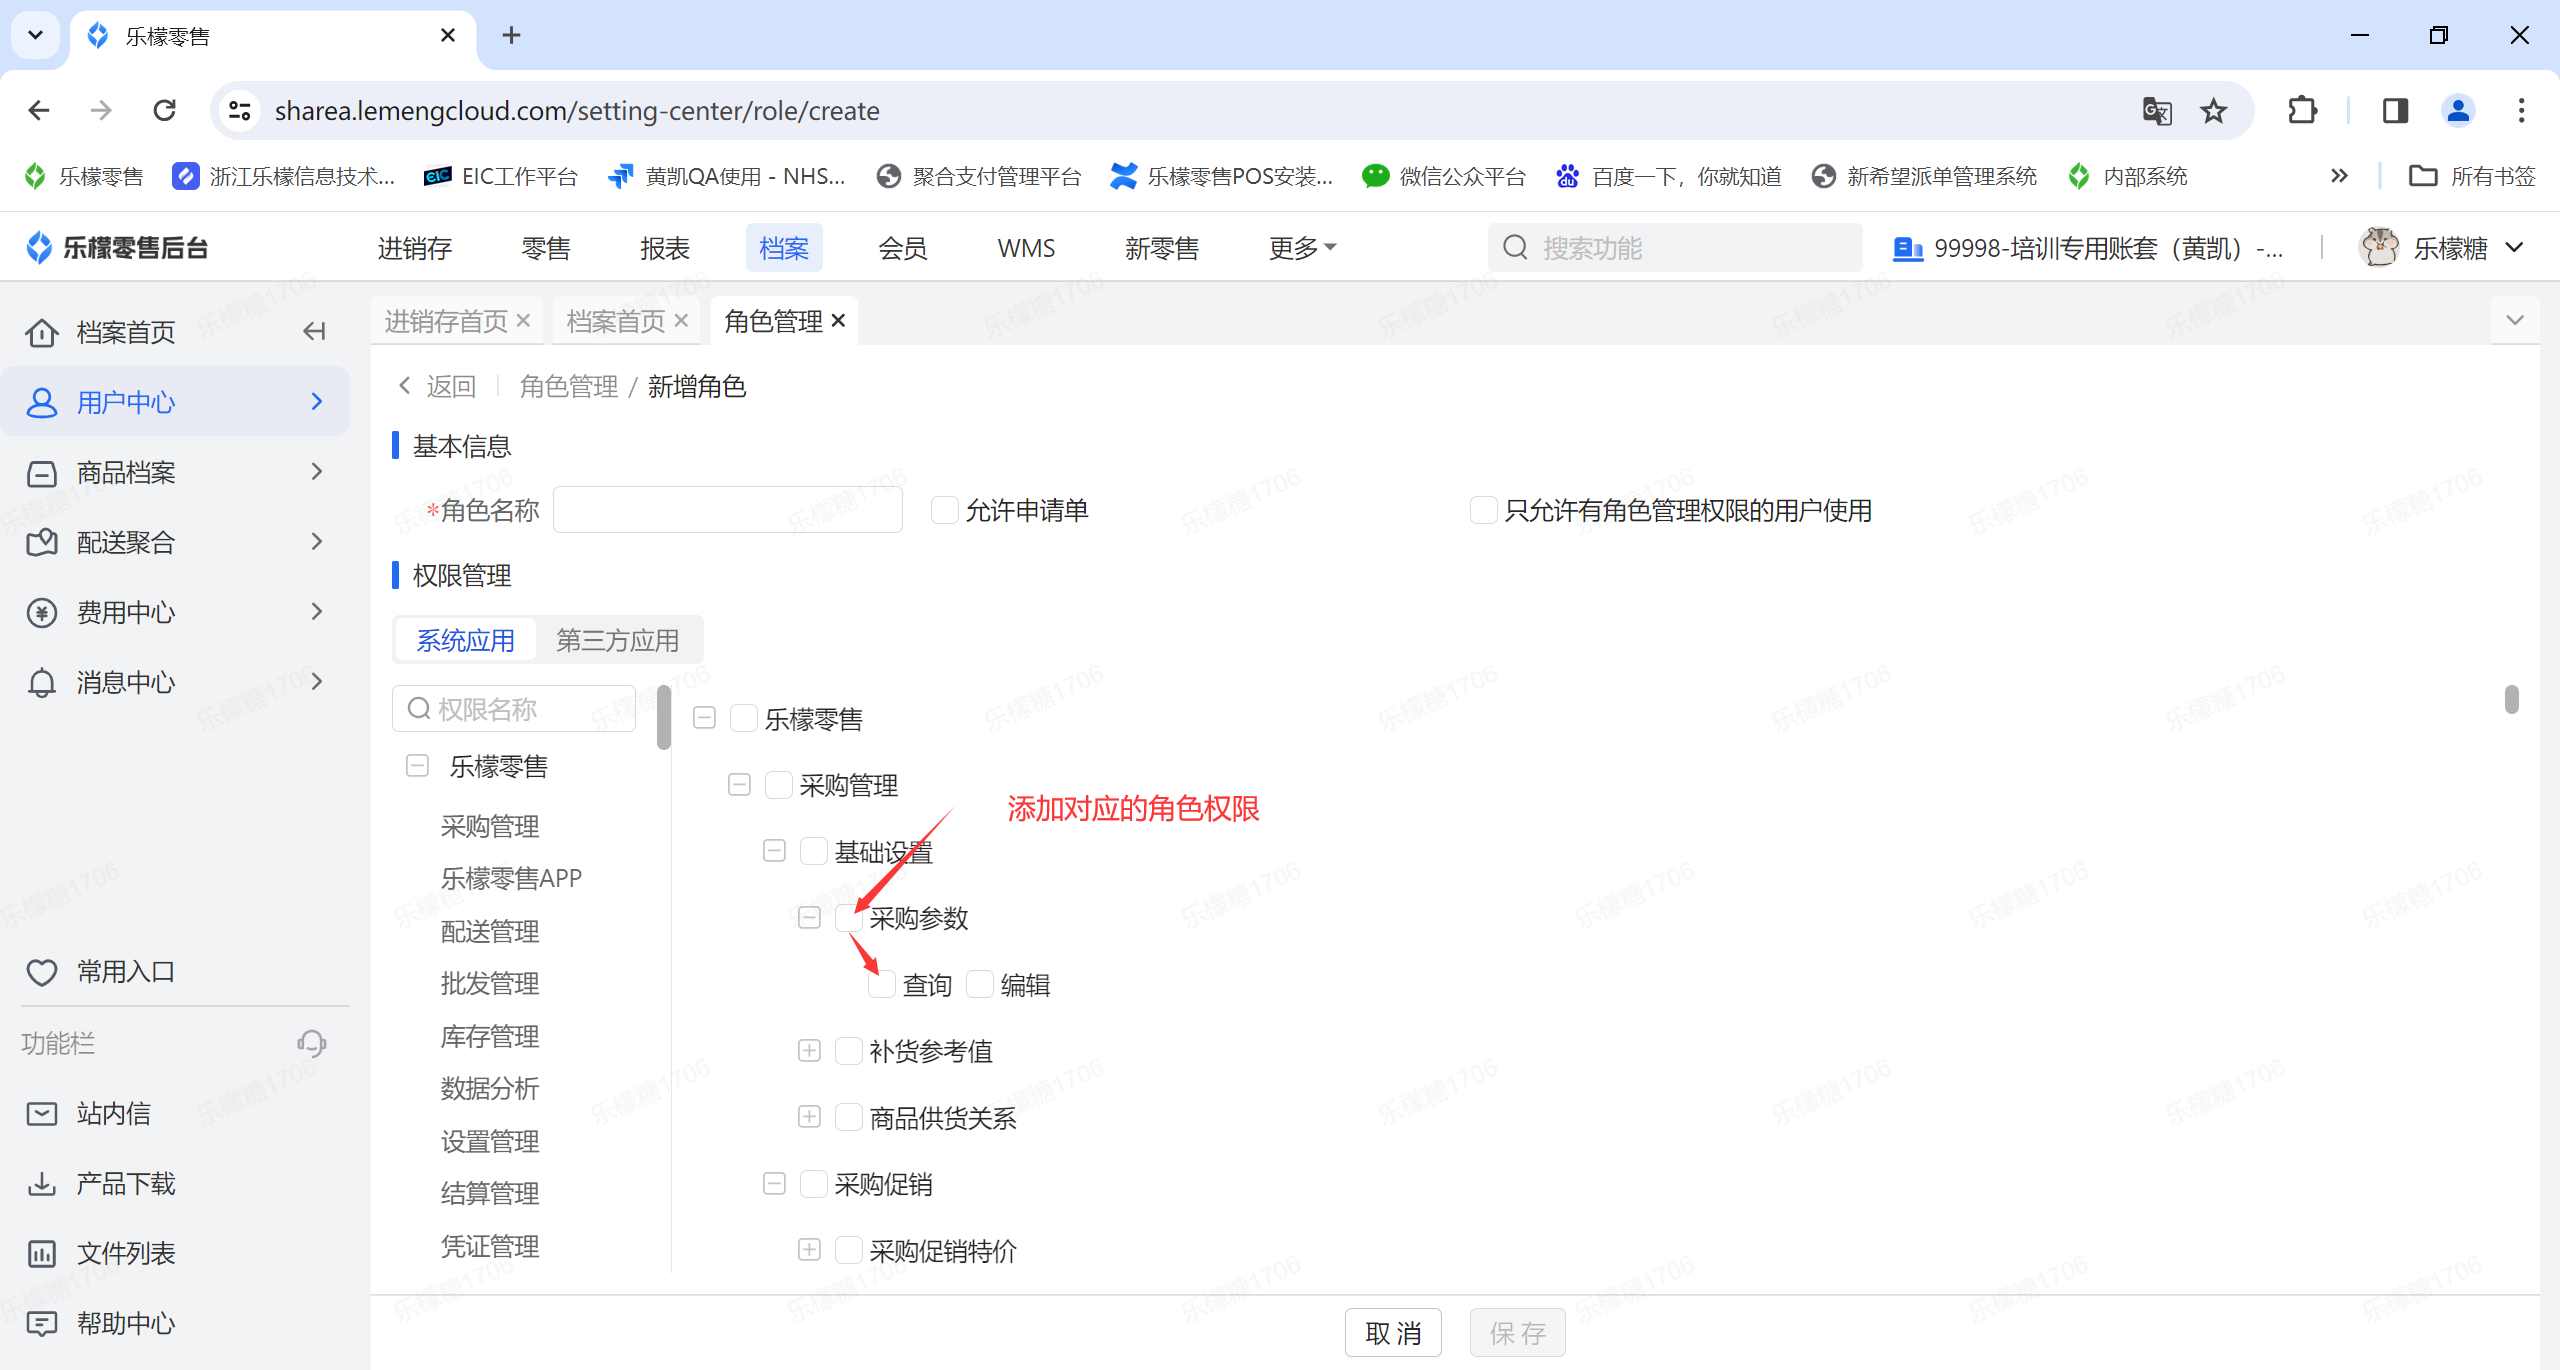Image resolution: width=2560 pixels, height=1370 pixels.
Task: Toggle the browser side panel icon
Action: pyautogui.click(x=2395, y=111)
